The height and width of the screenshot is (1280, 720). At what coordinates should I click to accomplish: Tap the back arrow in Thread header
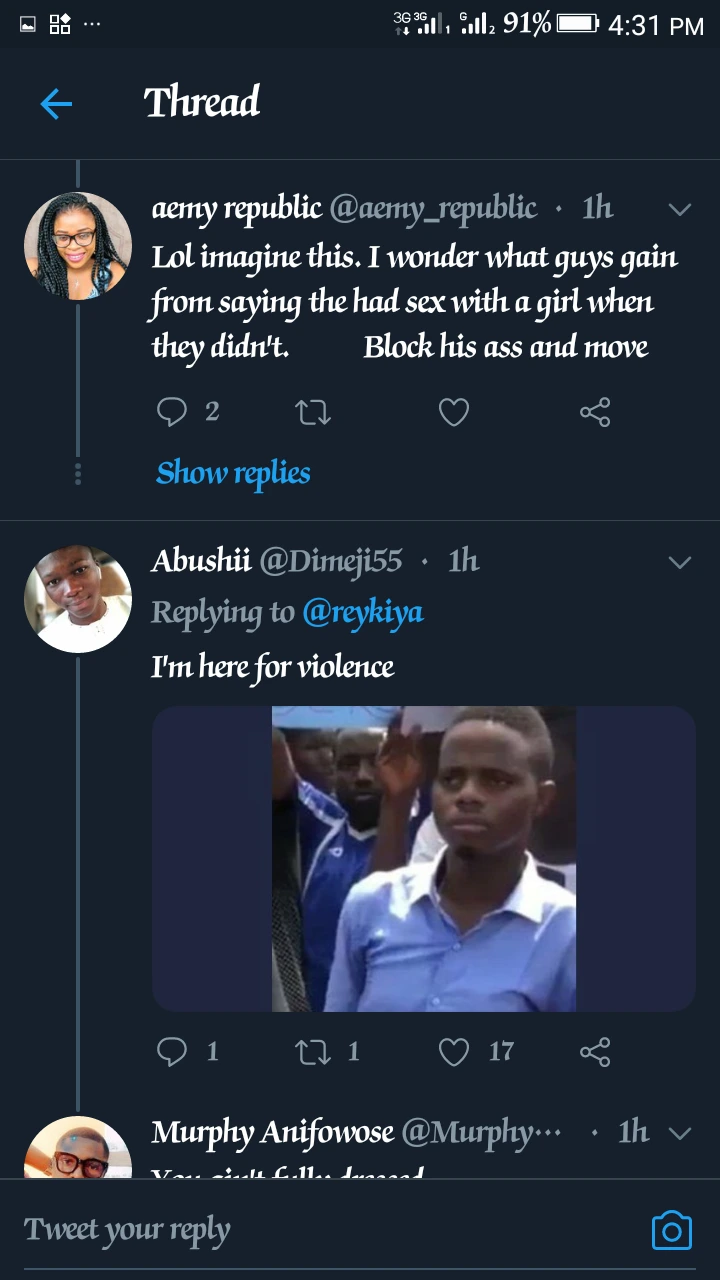coord(56,103)
